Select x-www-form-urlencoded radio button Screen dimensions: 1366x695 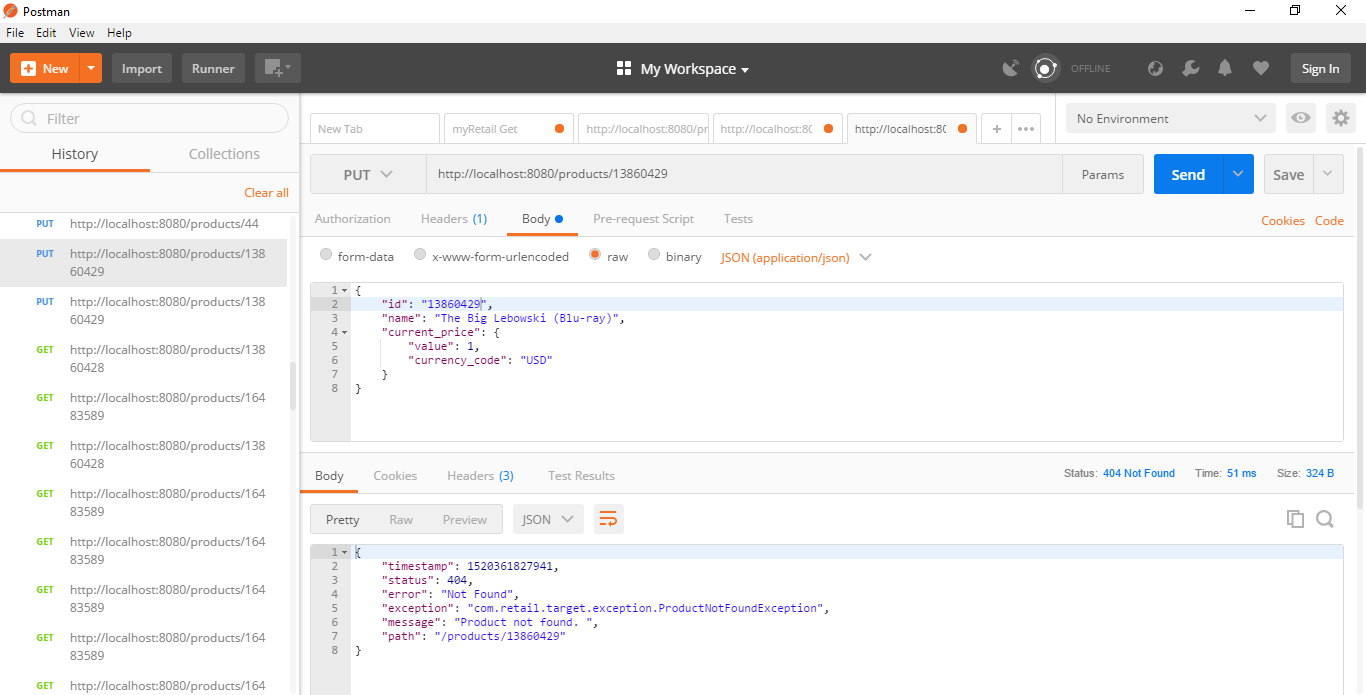[x=420, y=255]
